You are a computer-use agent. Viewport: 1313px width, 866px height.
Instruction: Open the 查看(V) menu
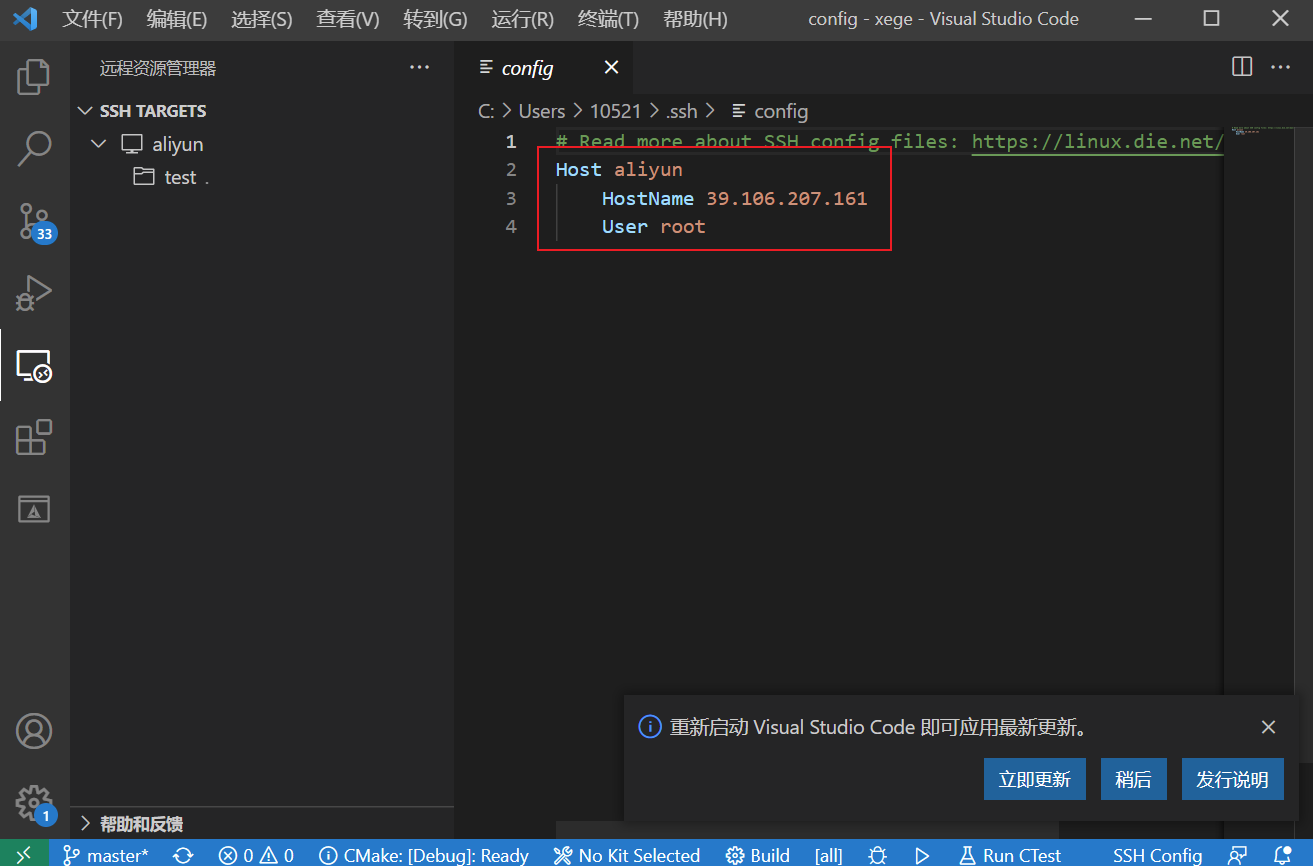[x=347, y=19]
